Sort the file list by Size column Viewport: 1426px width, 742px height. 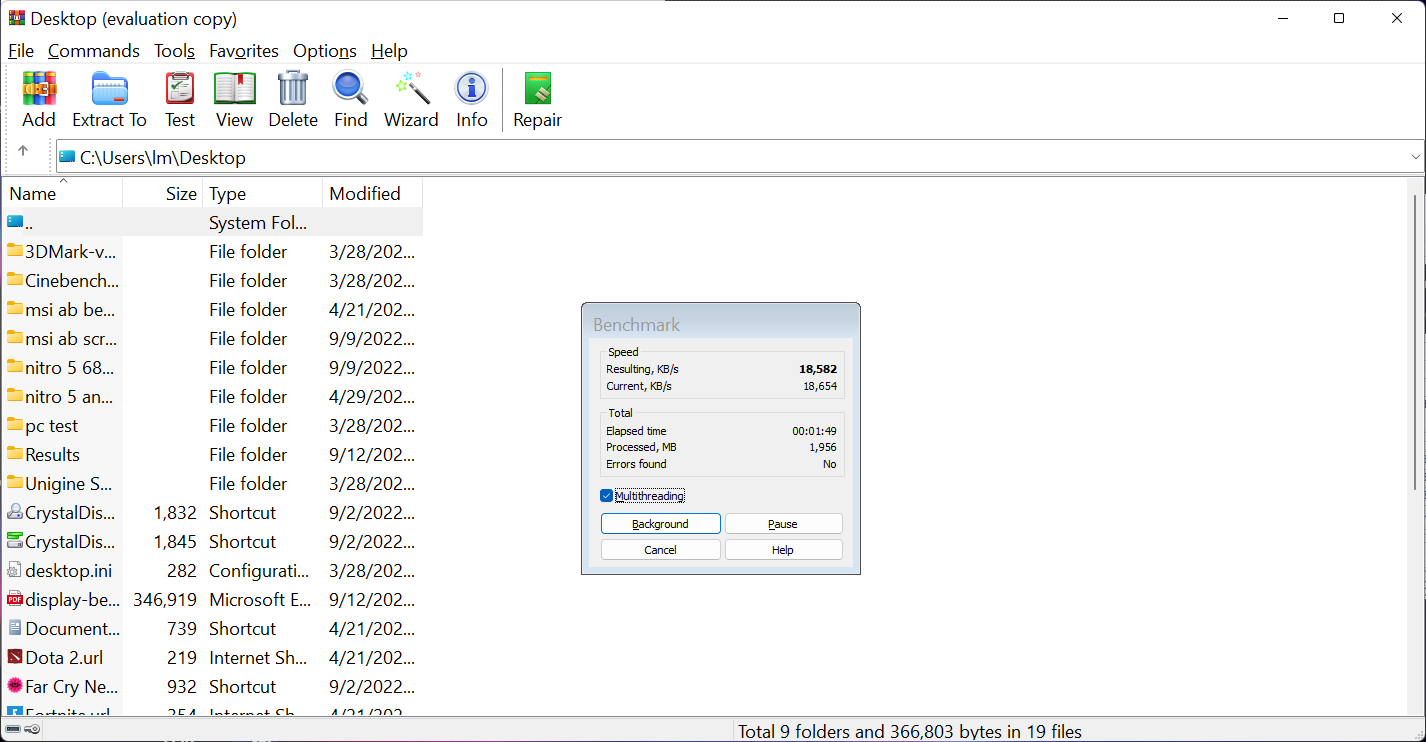pos(163,194)
